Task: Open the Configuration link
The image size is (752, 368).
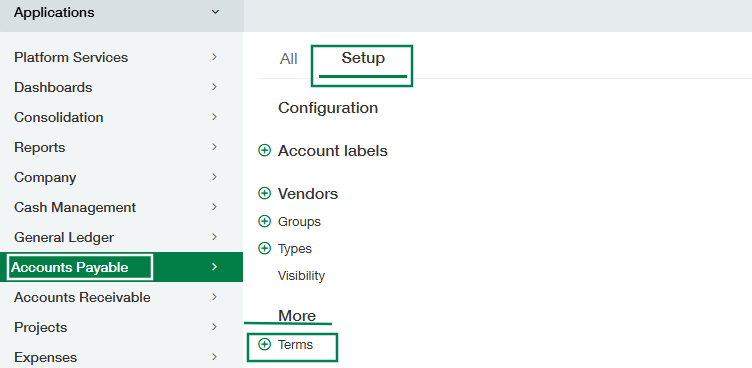Action: tap(328, 107)
